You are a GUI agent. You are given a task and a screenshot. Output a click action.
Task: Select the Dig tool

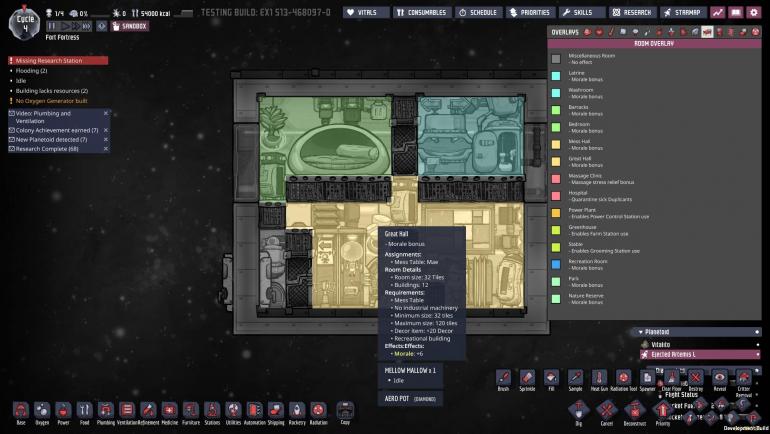click(x=578, y=412)
